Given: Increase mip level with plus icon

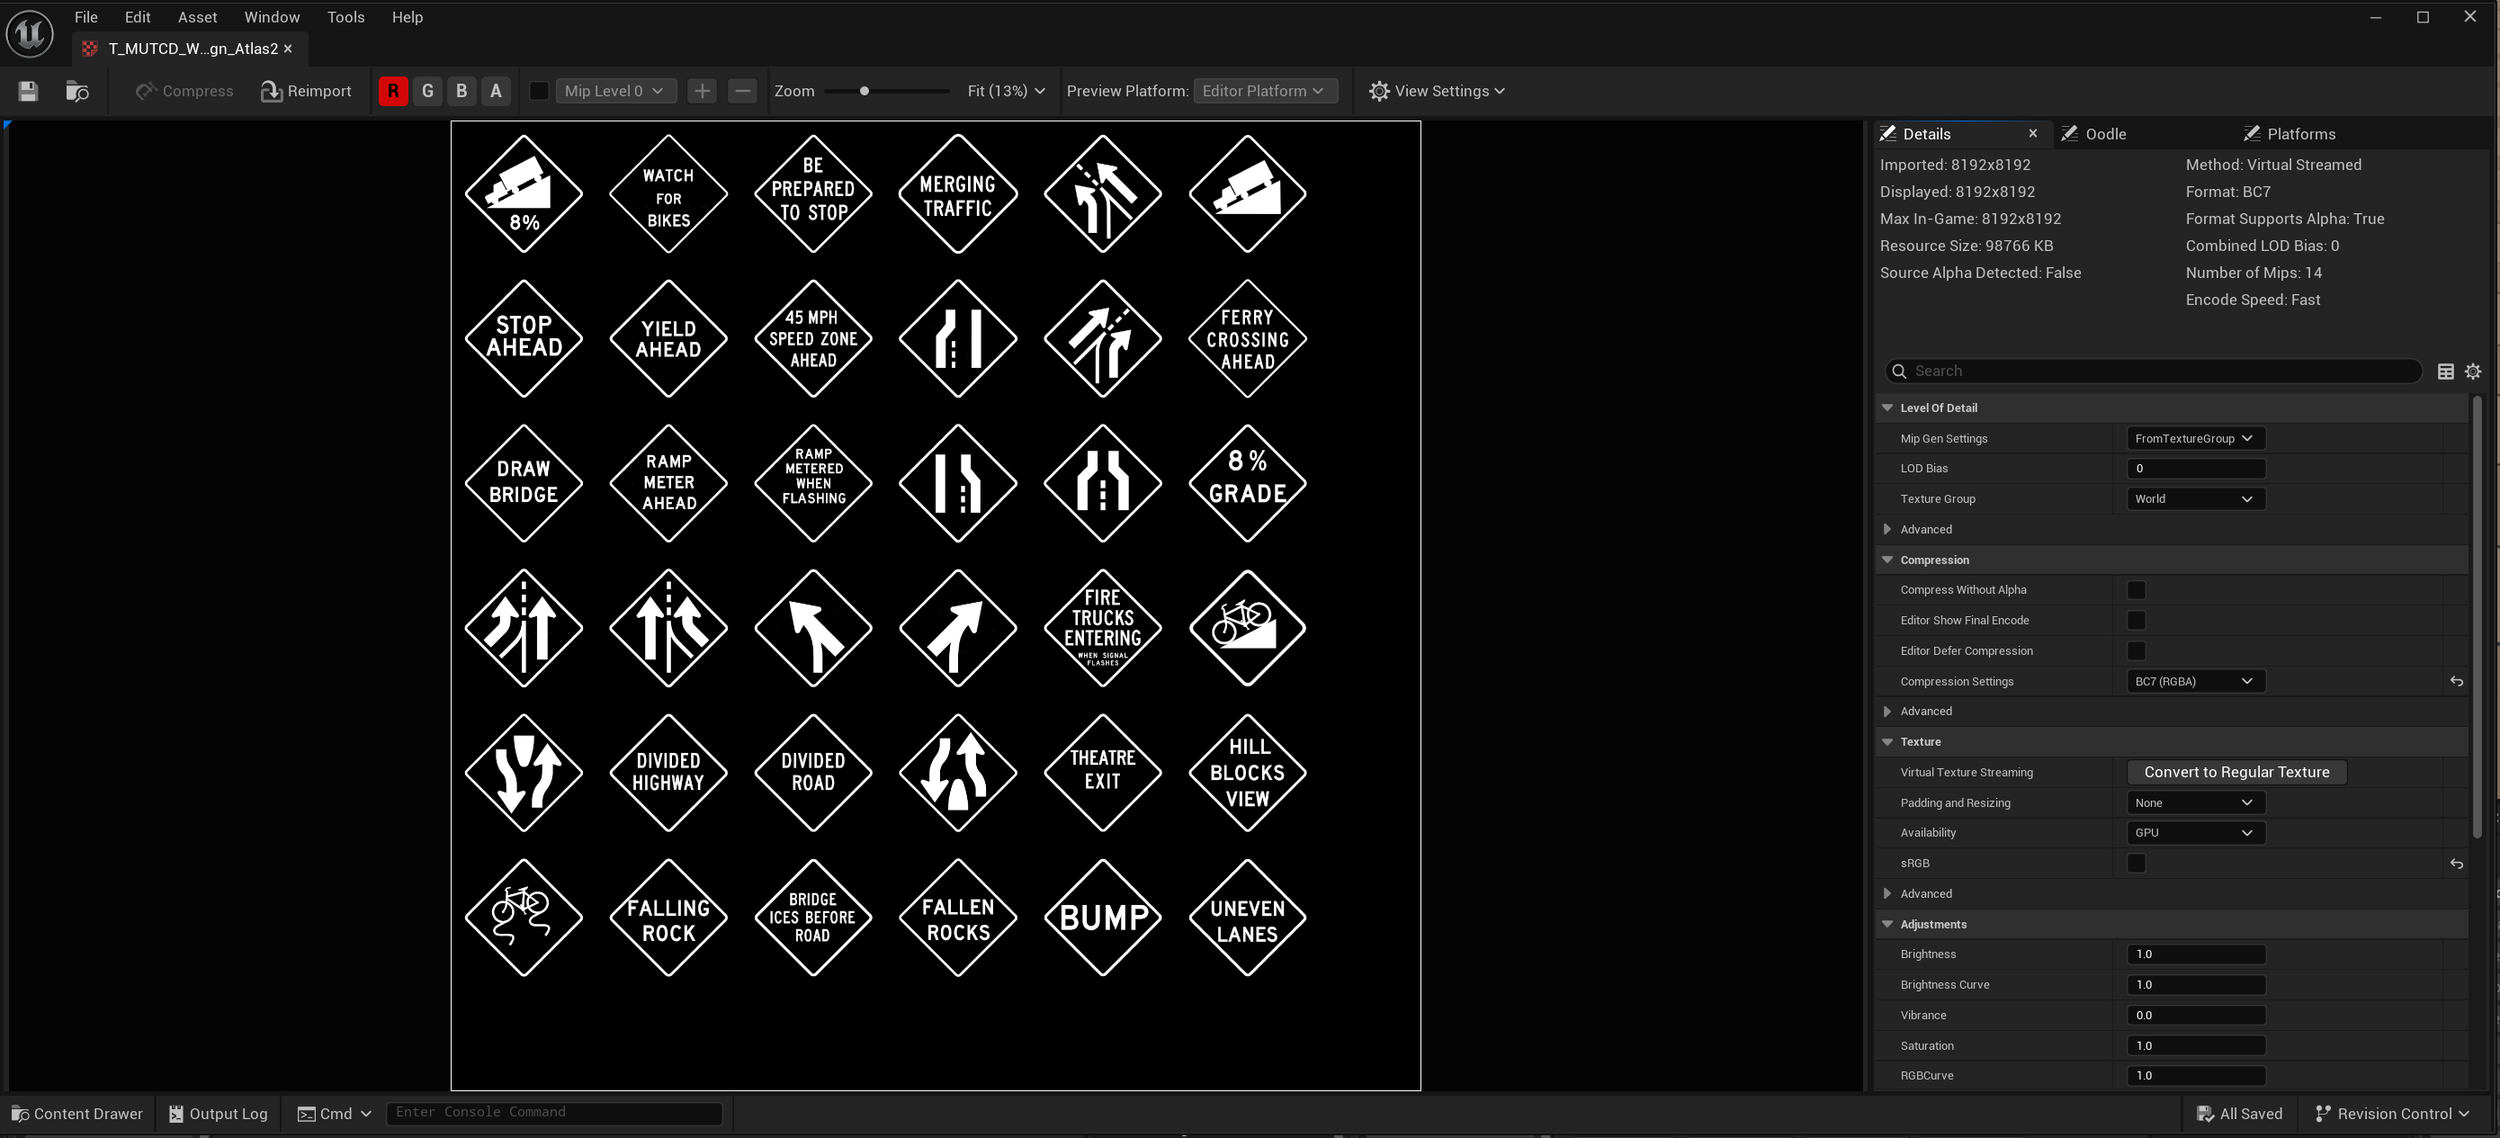Looking at the screenshot, I should pyautogui.click(x=702, y=91).
